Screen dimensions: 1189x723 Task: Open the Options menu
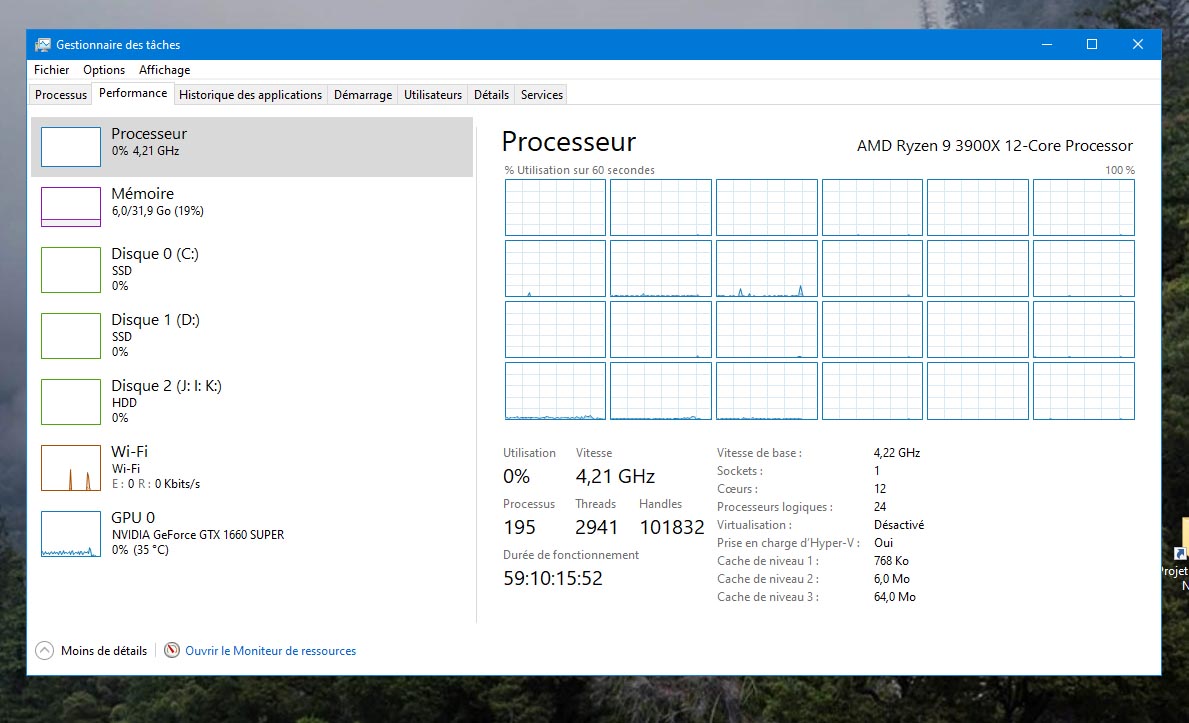(104, 70)
